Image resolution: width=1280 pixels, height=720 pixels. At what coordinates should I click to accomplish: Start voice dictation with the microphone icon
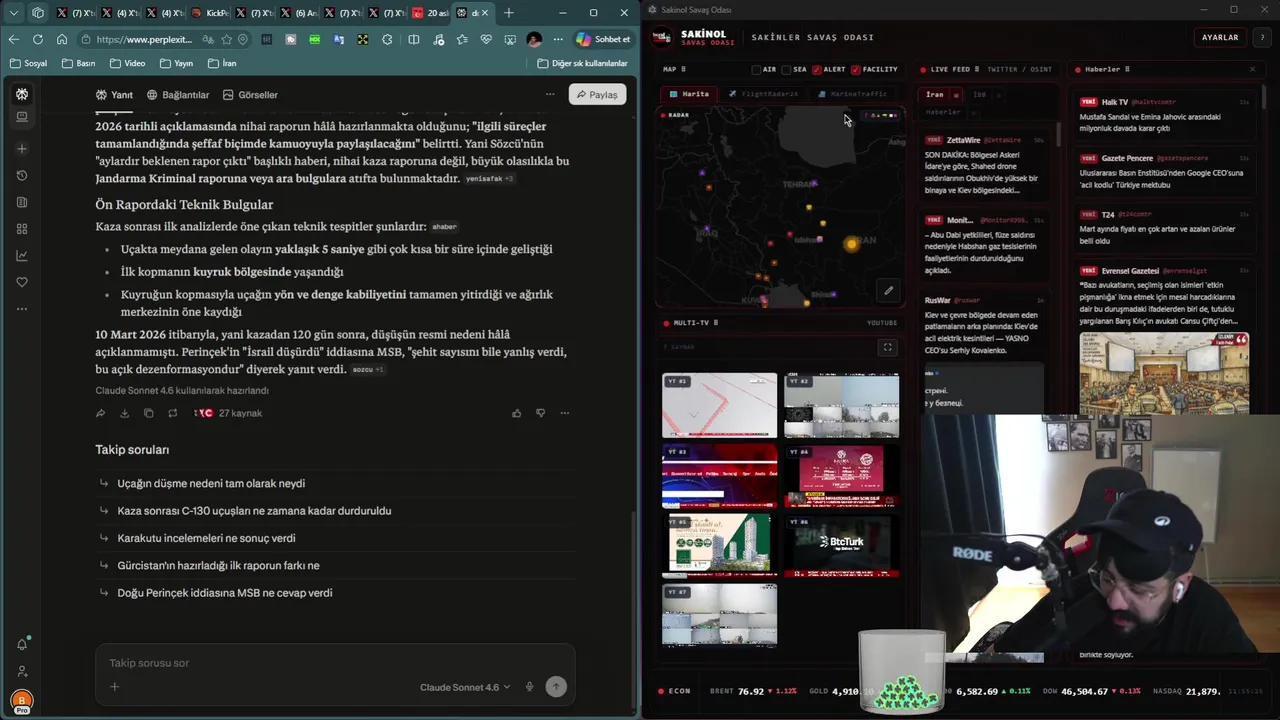click(x=529, y=687)
